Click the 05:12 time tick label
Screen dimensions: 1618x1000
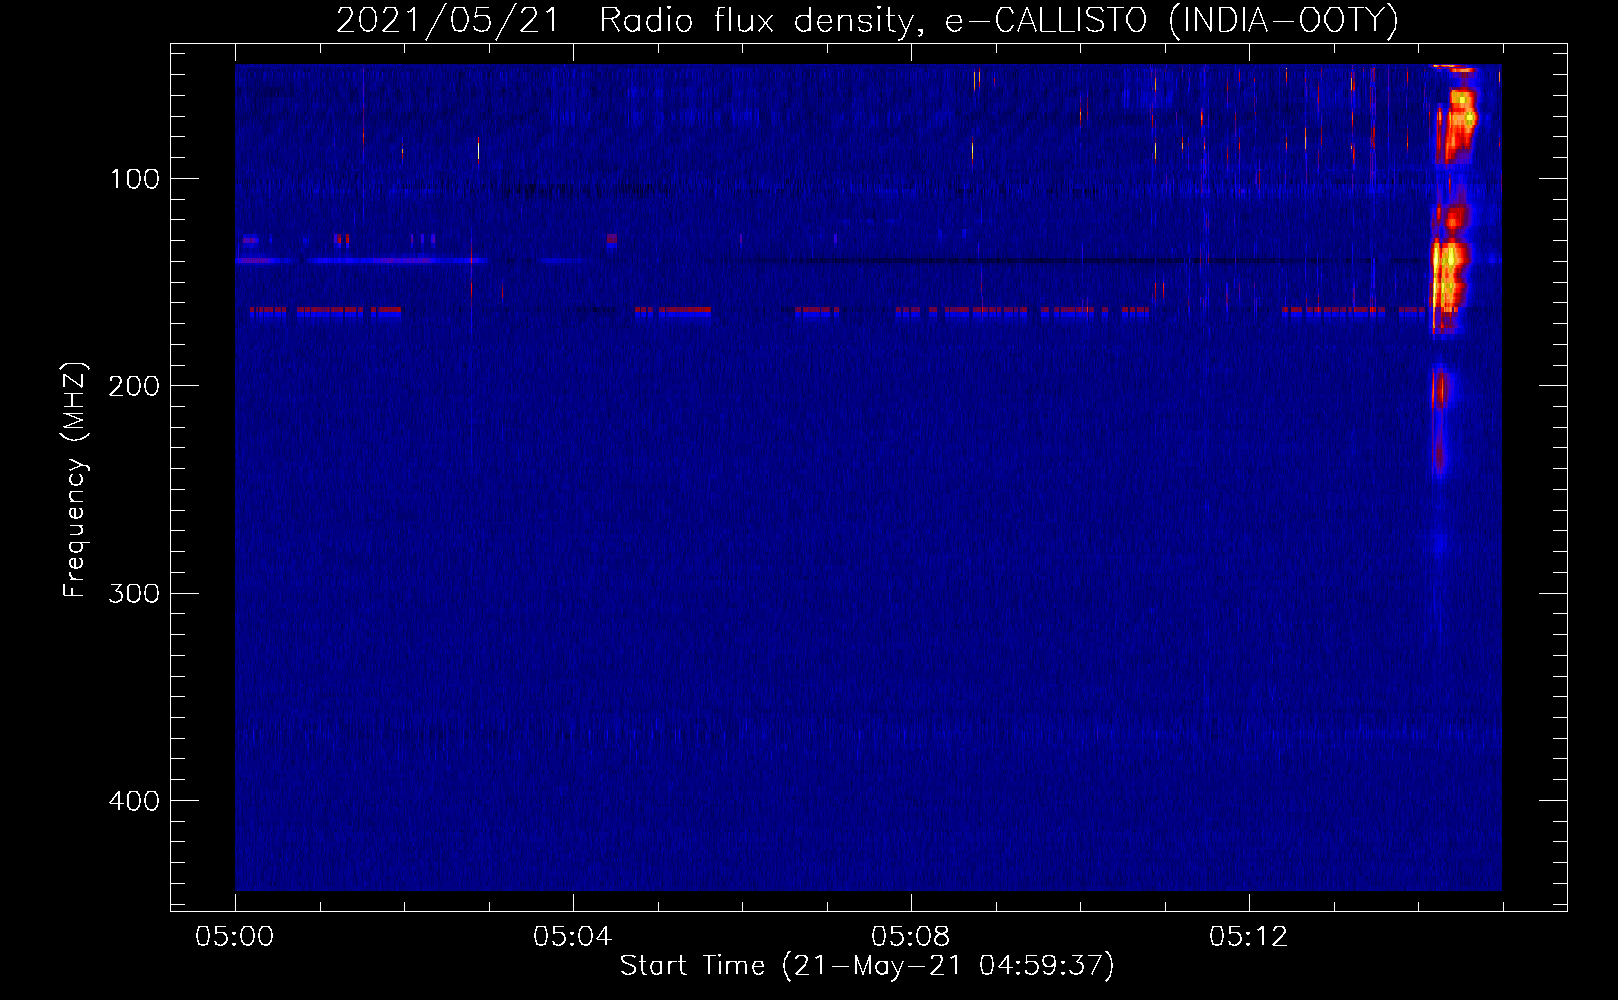1248,937
